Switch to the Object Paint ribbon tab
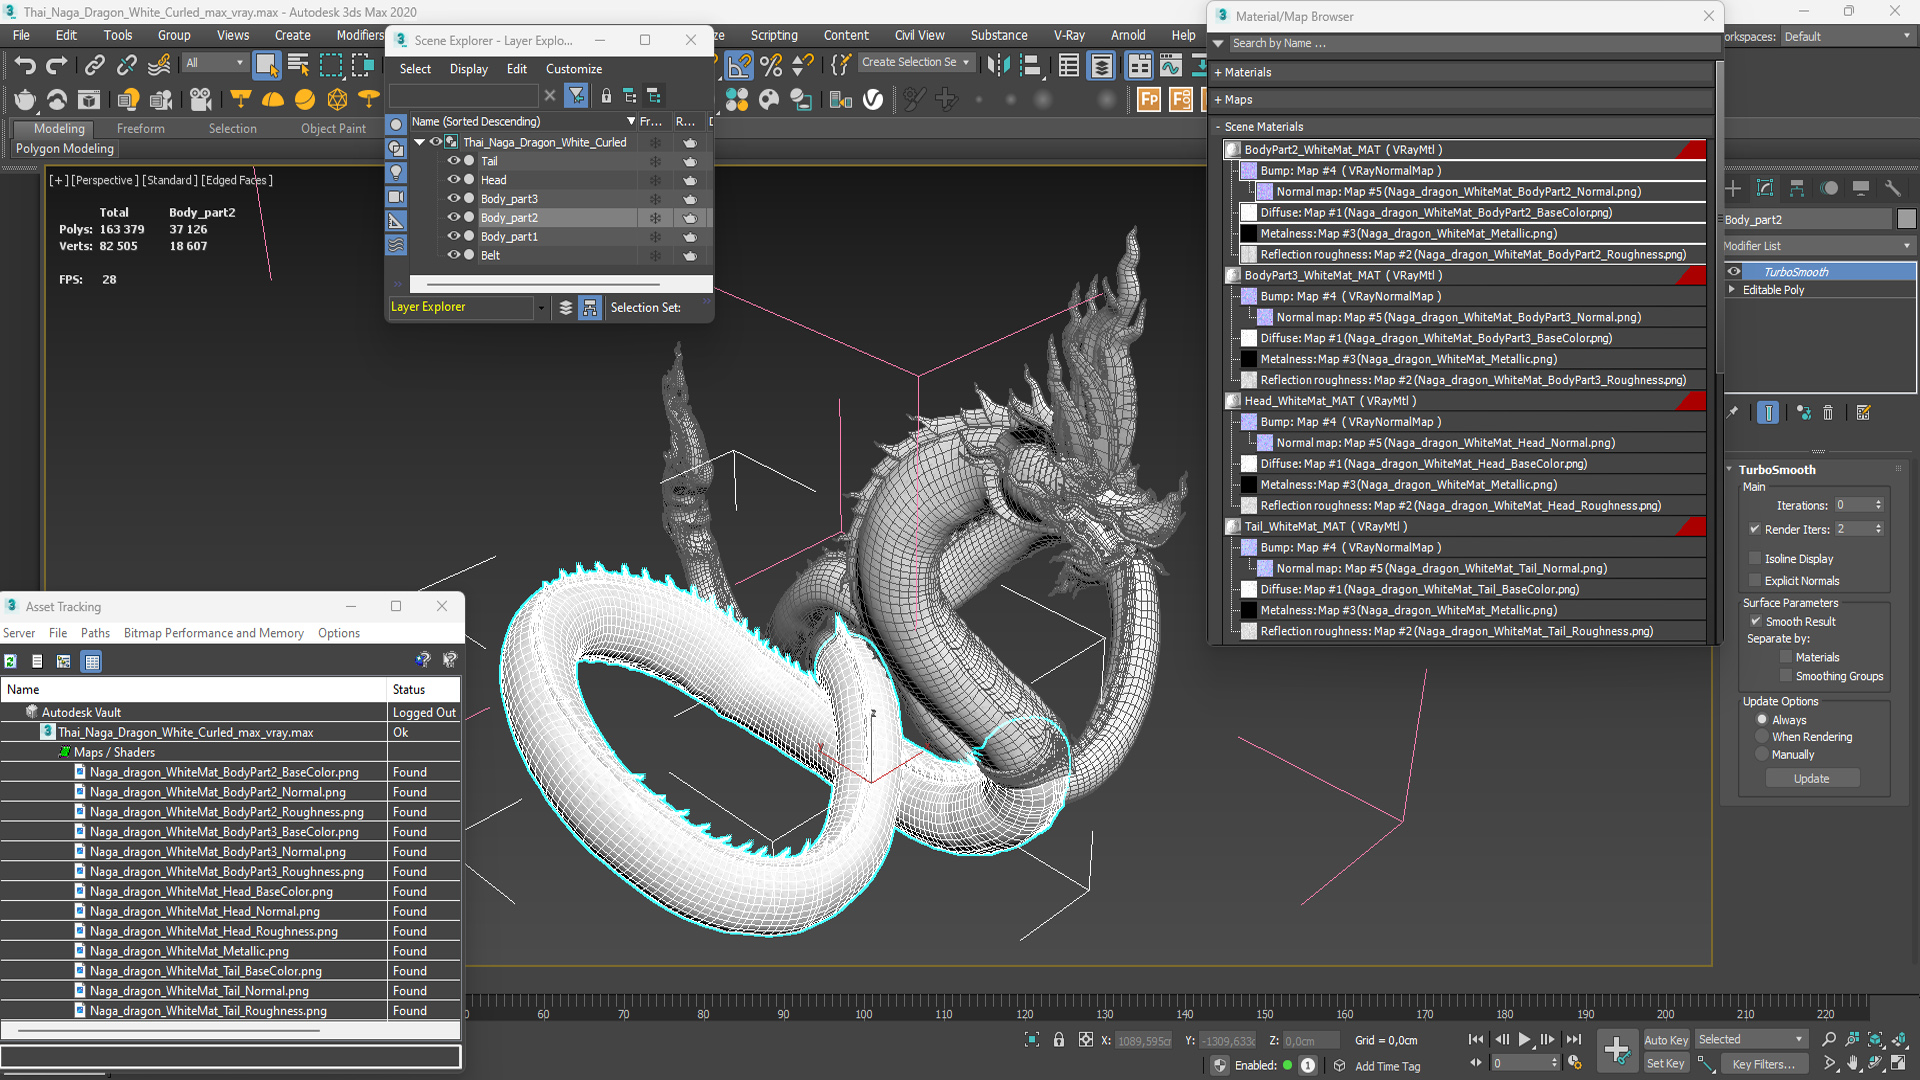 click(333, 129)
